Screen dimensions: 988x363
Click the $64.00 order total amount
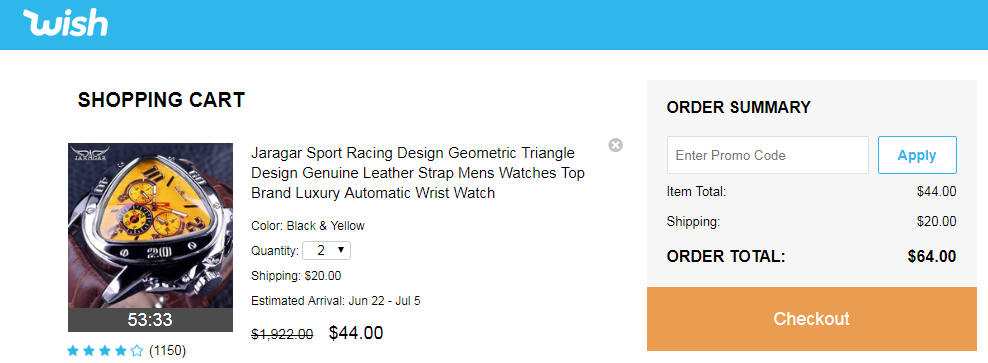(x=932, y=256)
